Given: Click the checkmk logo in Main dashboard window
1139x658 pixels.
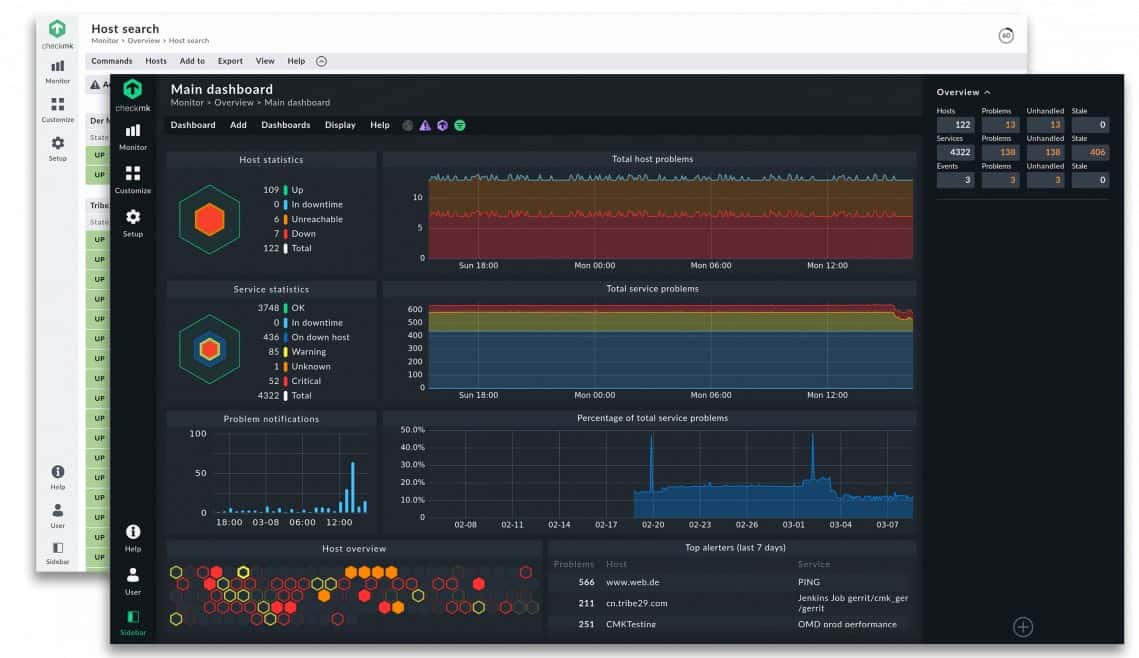Looking at the screenshot, I should 132,95.
